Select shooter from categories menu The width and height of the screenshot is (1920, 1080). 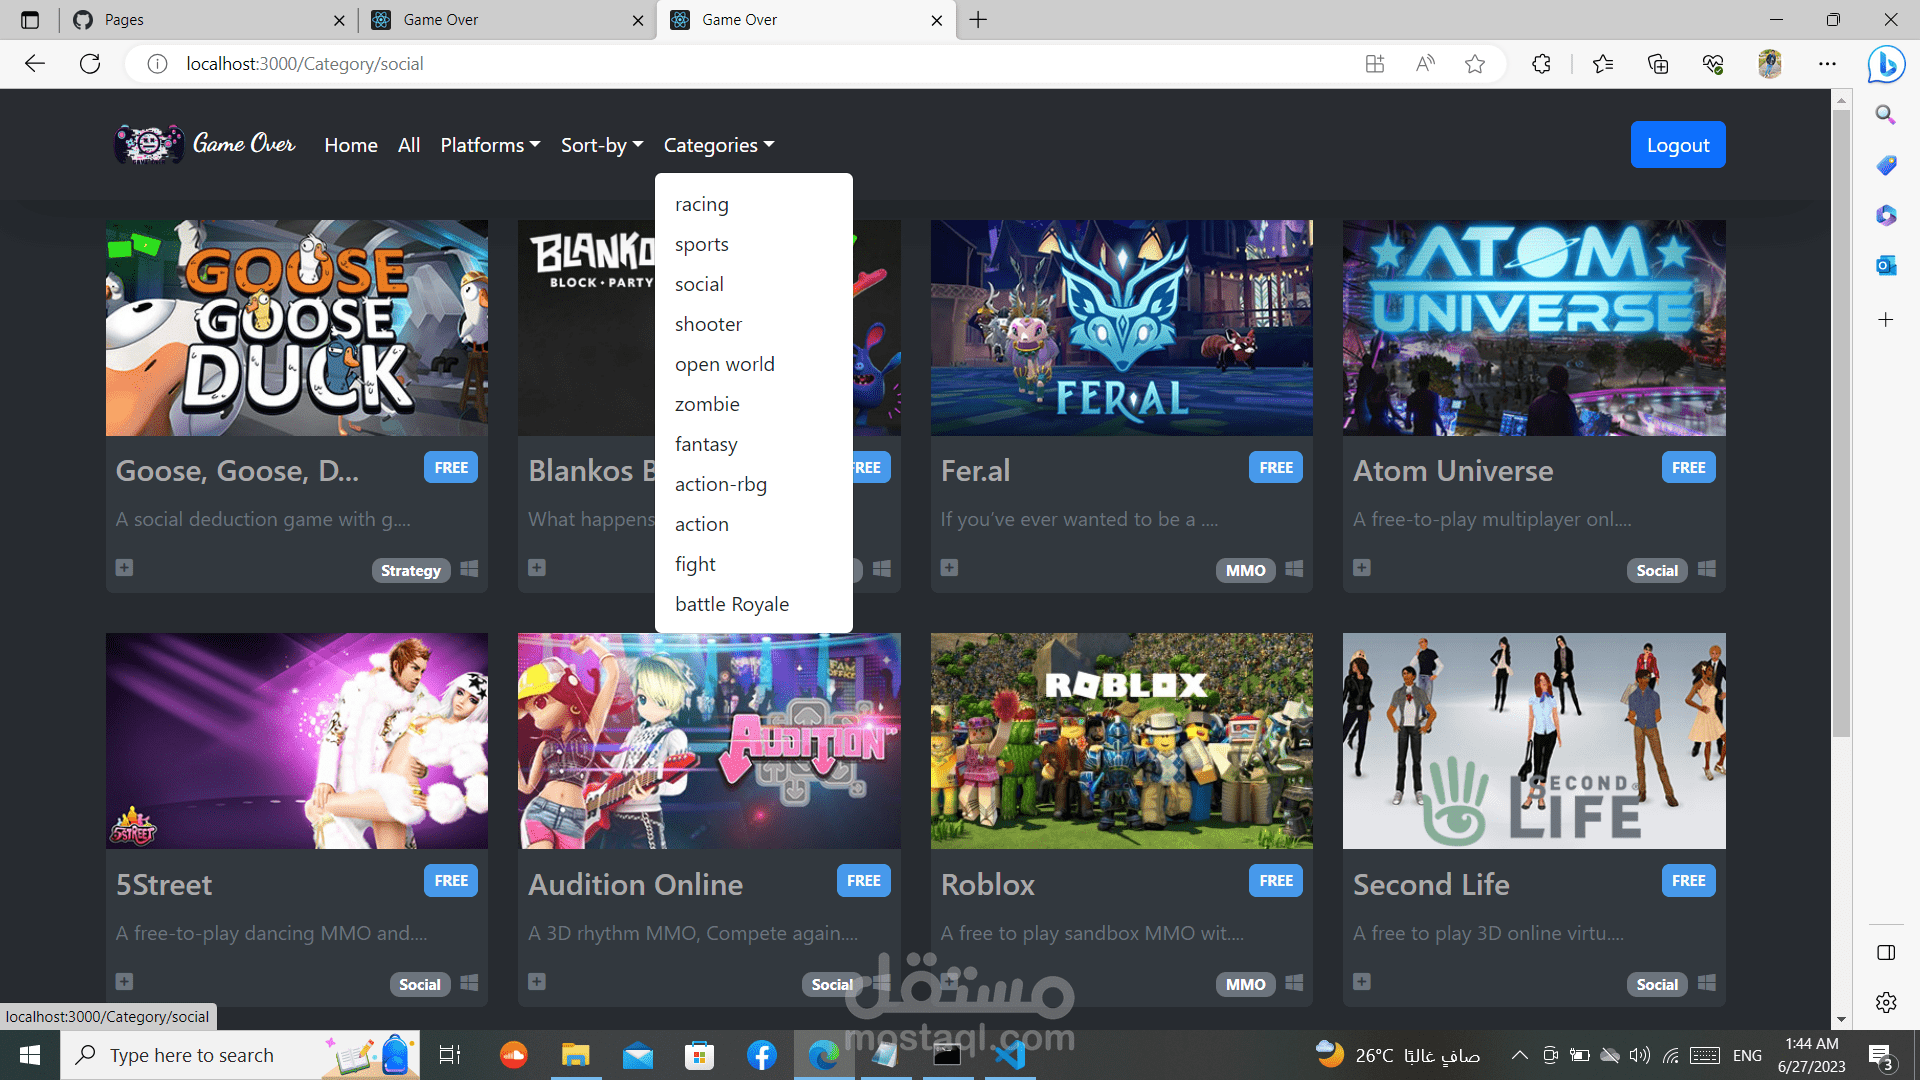pyautogui.click(x=708, y=324)
